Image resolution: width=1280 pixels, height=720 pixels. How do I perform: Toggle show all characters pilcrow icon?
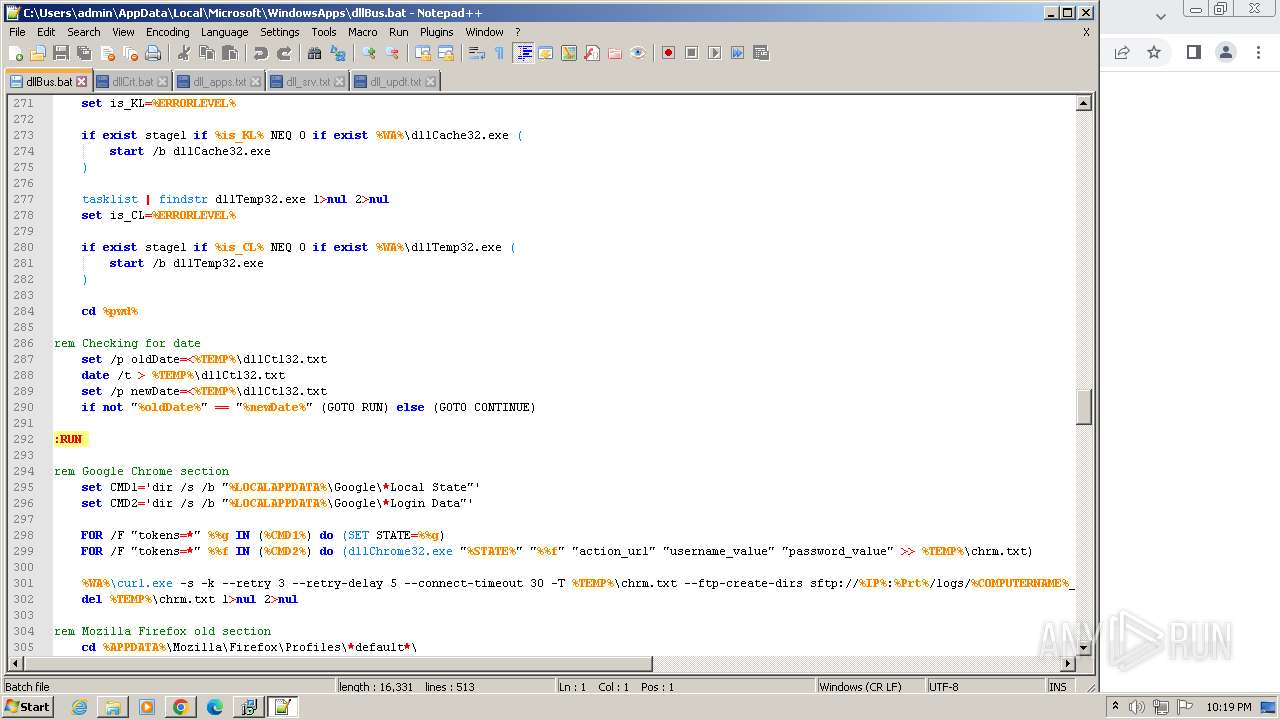(499, 53)
